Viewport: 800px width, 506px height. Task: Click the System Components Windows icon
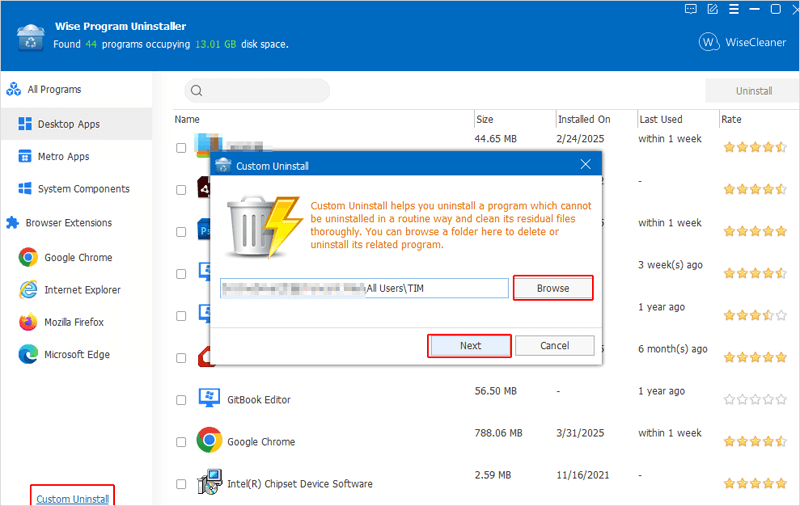point(25,189)
